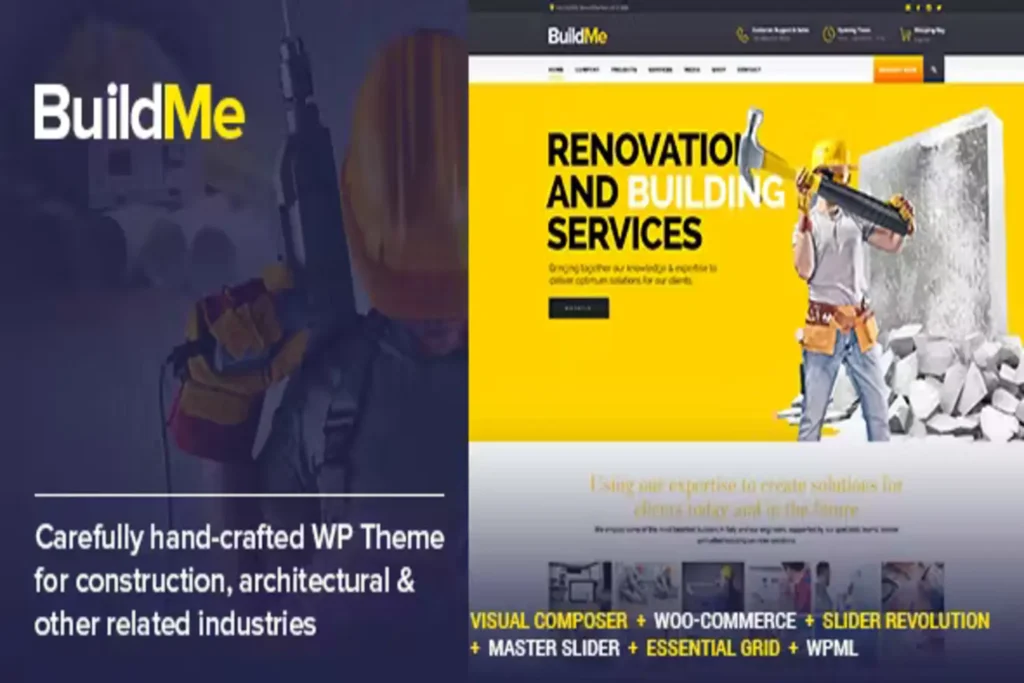Open the first thumbnail in the gallery row
This screenshot has width=1024, height=683.
579,585
